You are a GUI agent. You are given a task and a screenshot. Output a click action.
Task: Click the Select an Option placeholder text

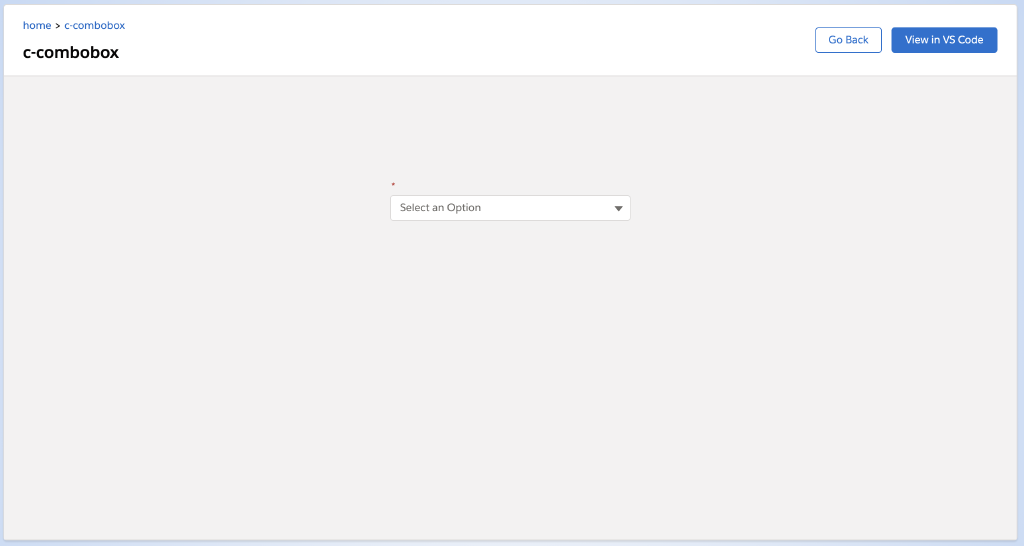point(440,208)
